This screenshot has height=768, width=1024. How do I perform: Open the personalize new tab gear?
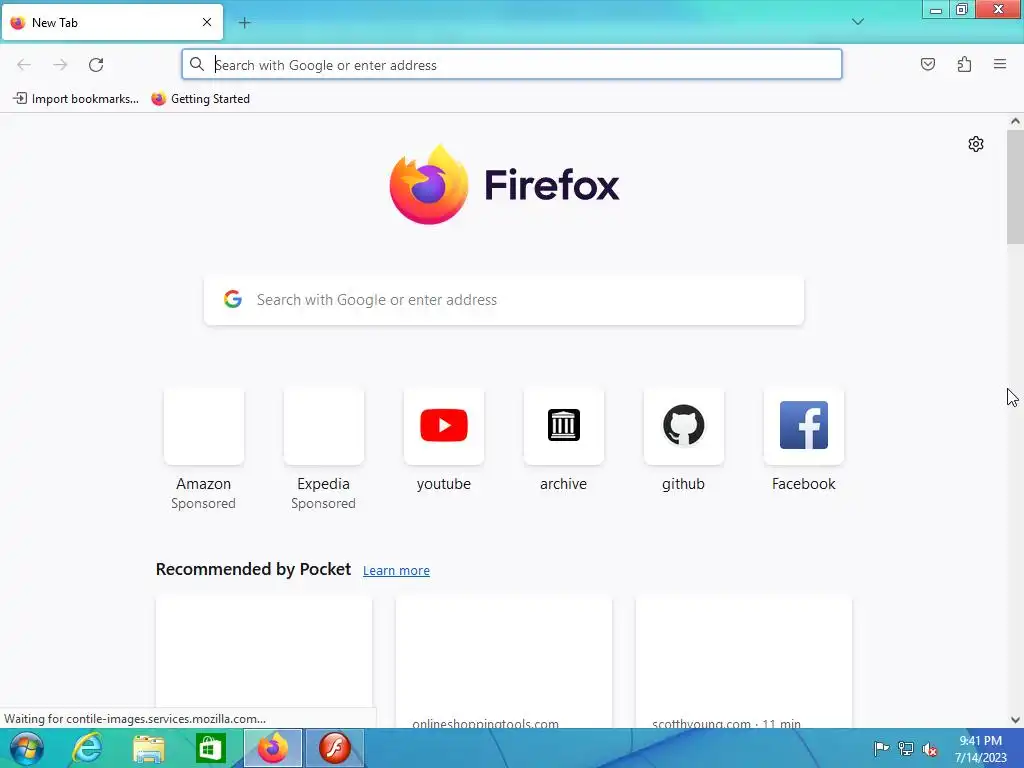point(976,144)
